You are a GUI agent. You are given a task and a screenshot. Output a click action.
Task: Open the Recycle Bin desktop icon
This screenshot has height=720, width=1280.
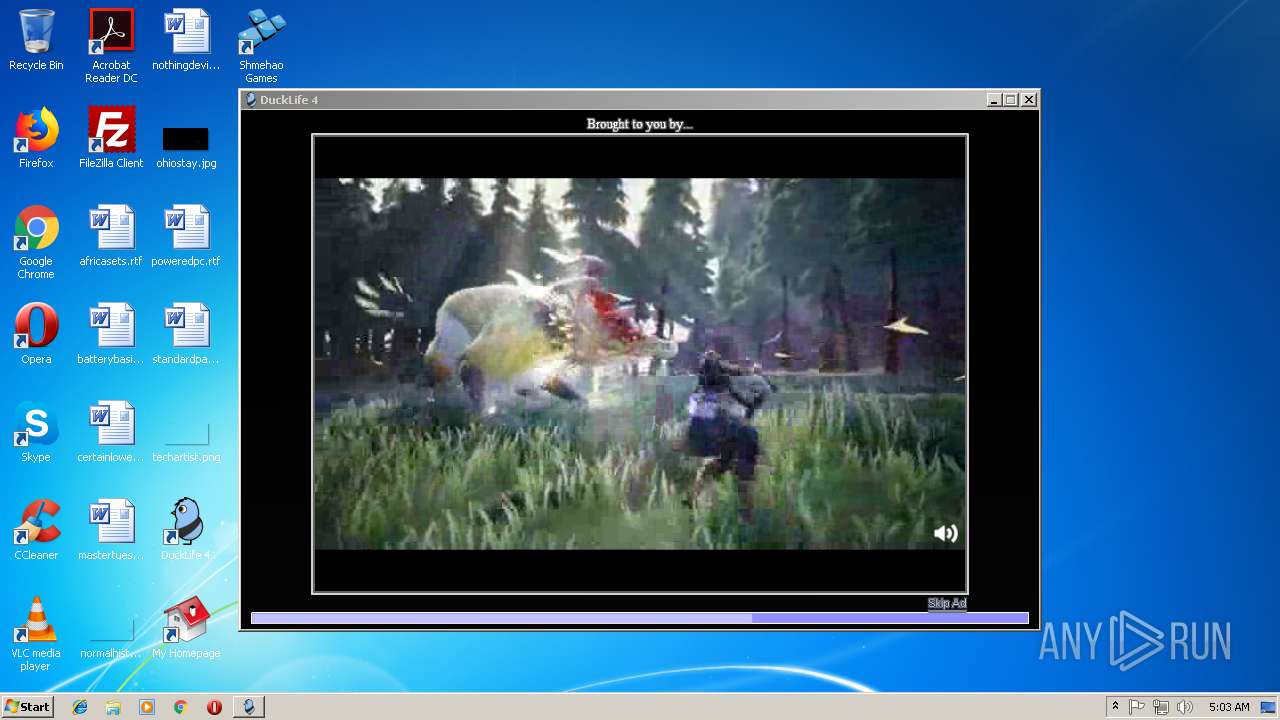pyautogui.click(x=36, y=40)
